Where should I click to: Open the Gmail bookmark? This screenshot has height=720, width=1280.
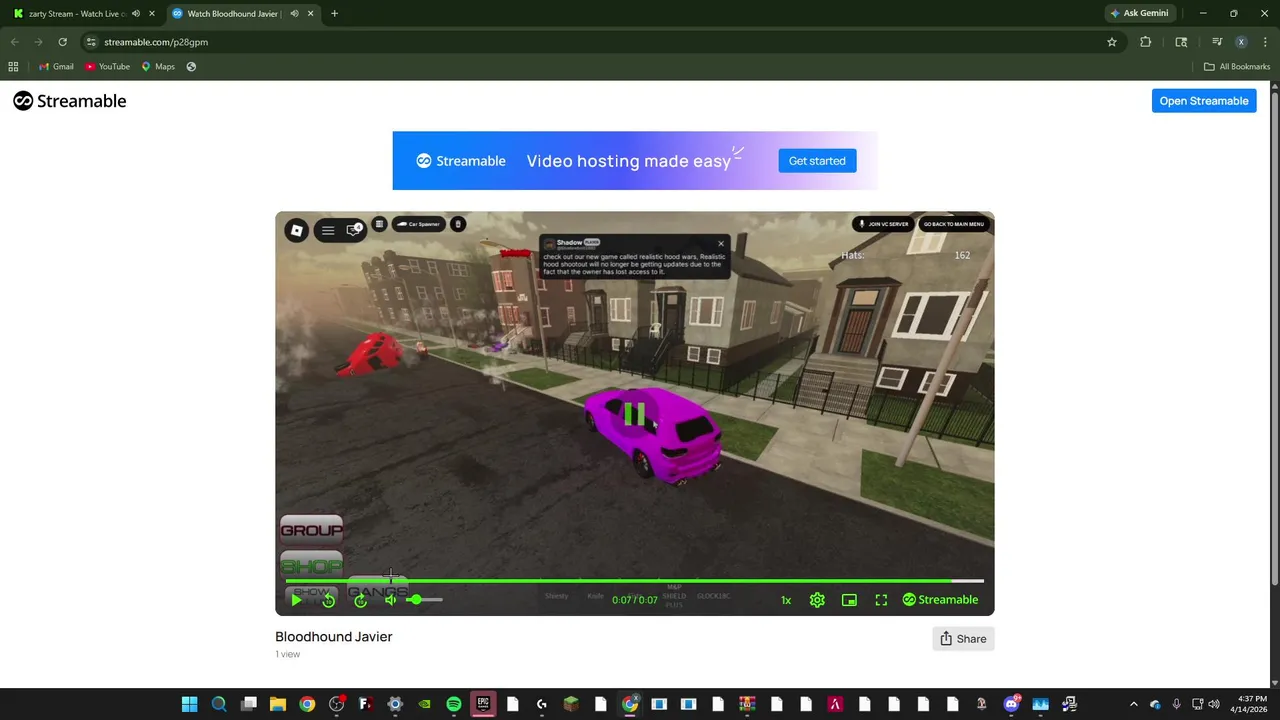[x=56, y=67]
